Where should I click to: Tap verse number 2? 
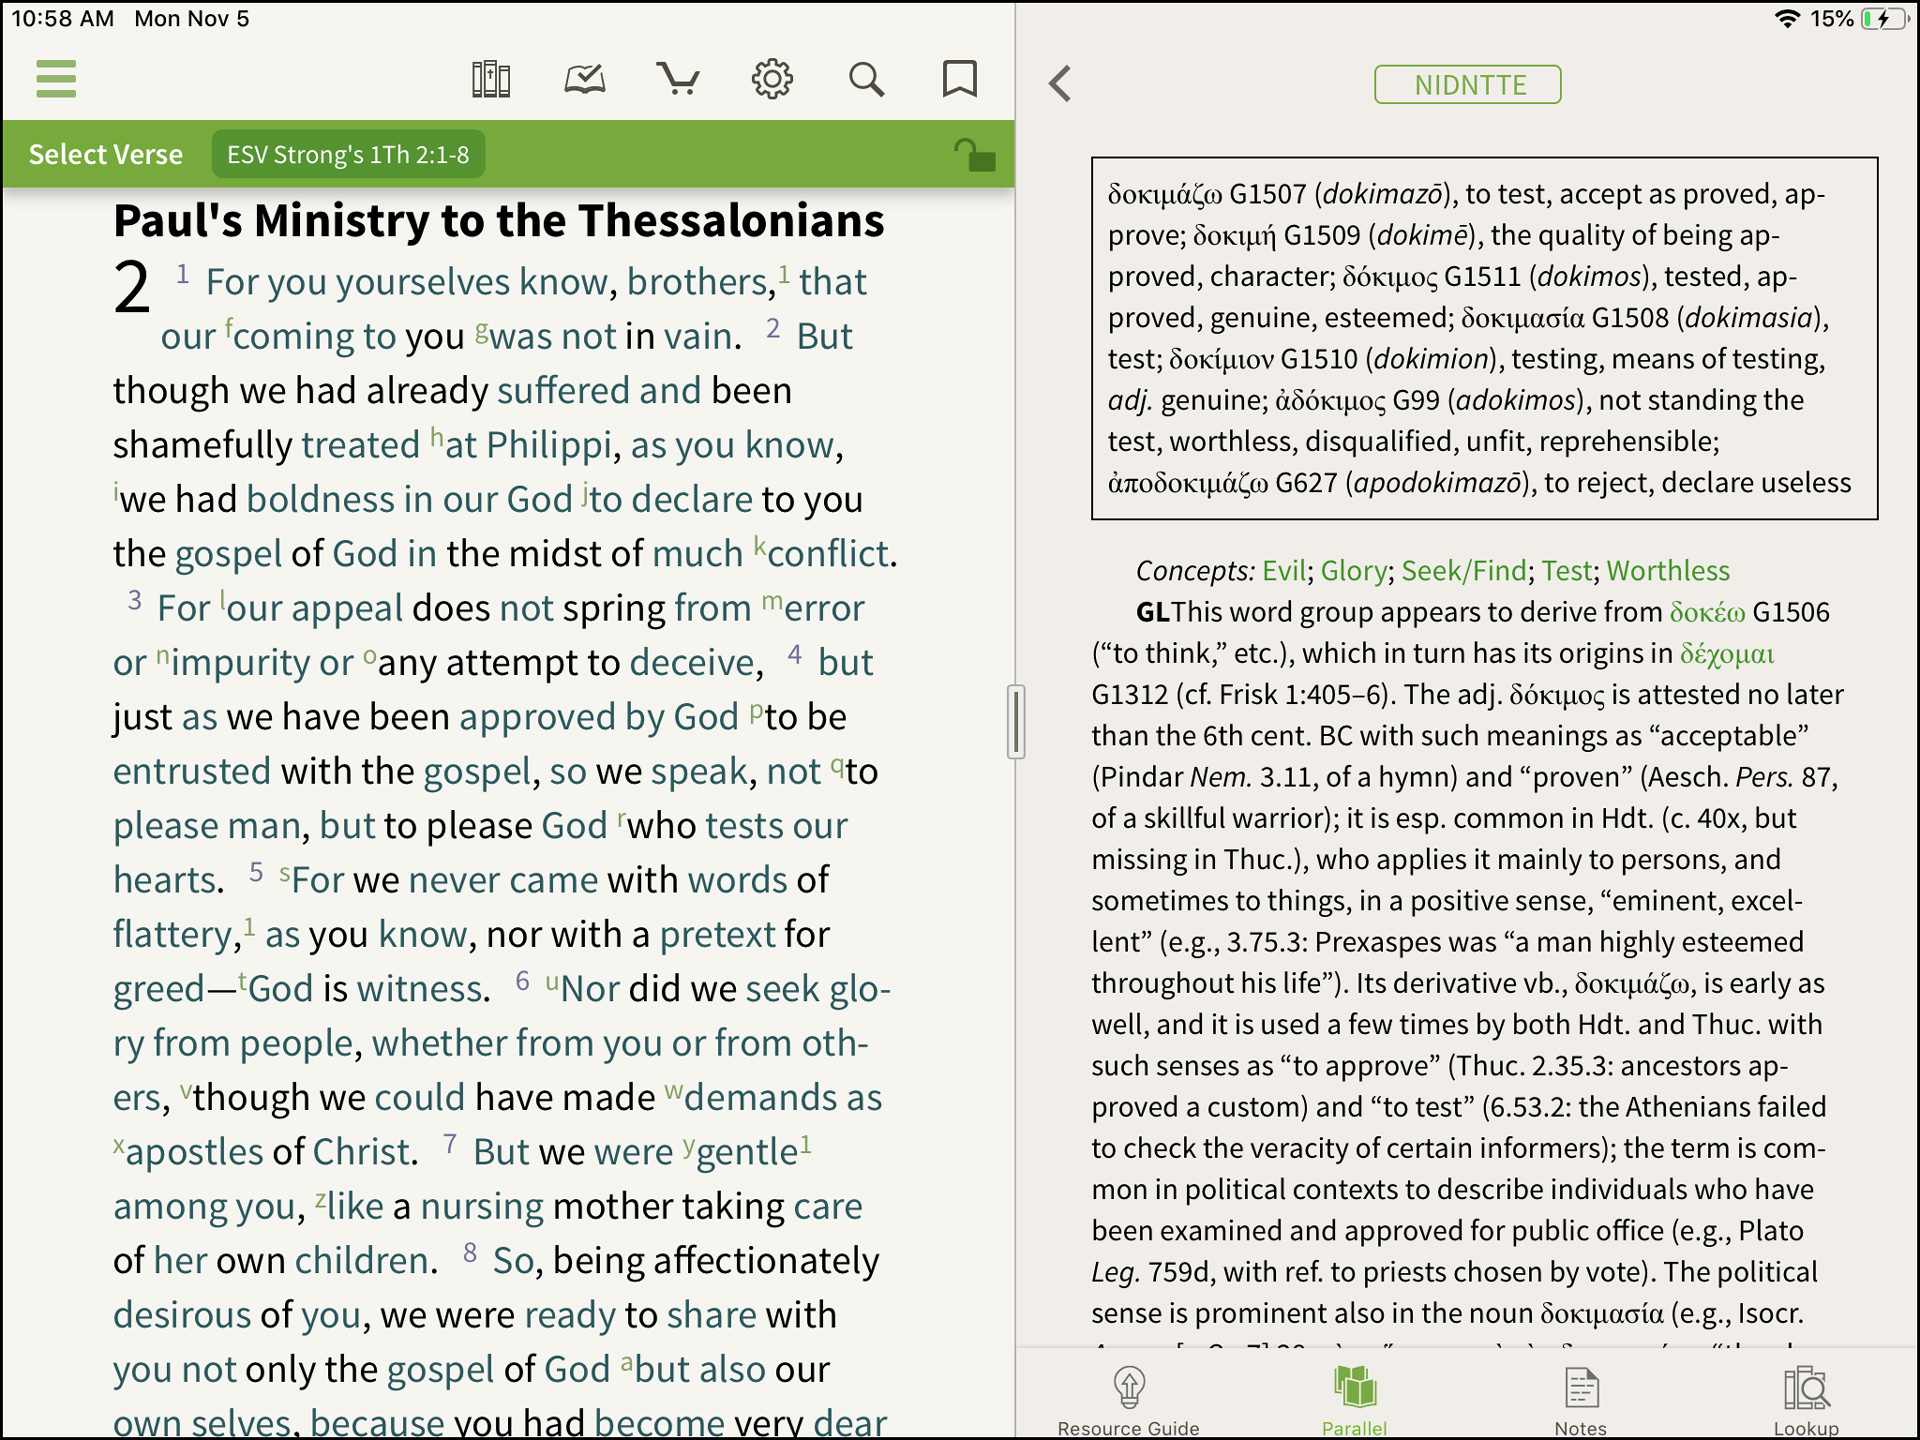[773, 327]
